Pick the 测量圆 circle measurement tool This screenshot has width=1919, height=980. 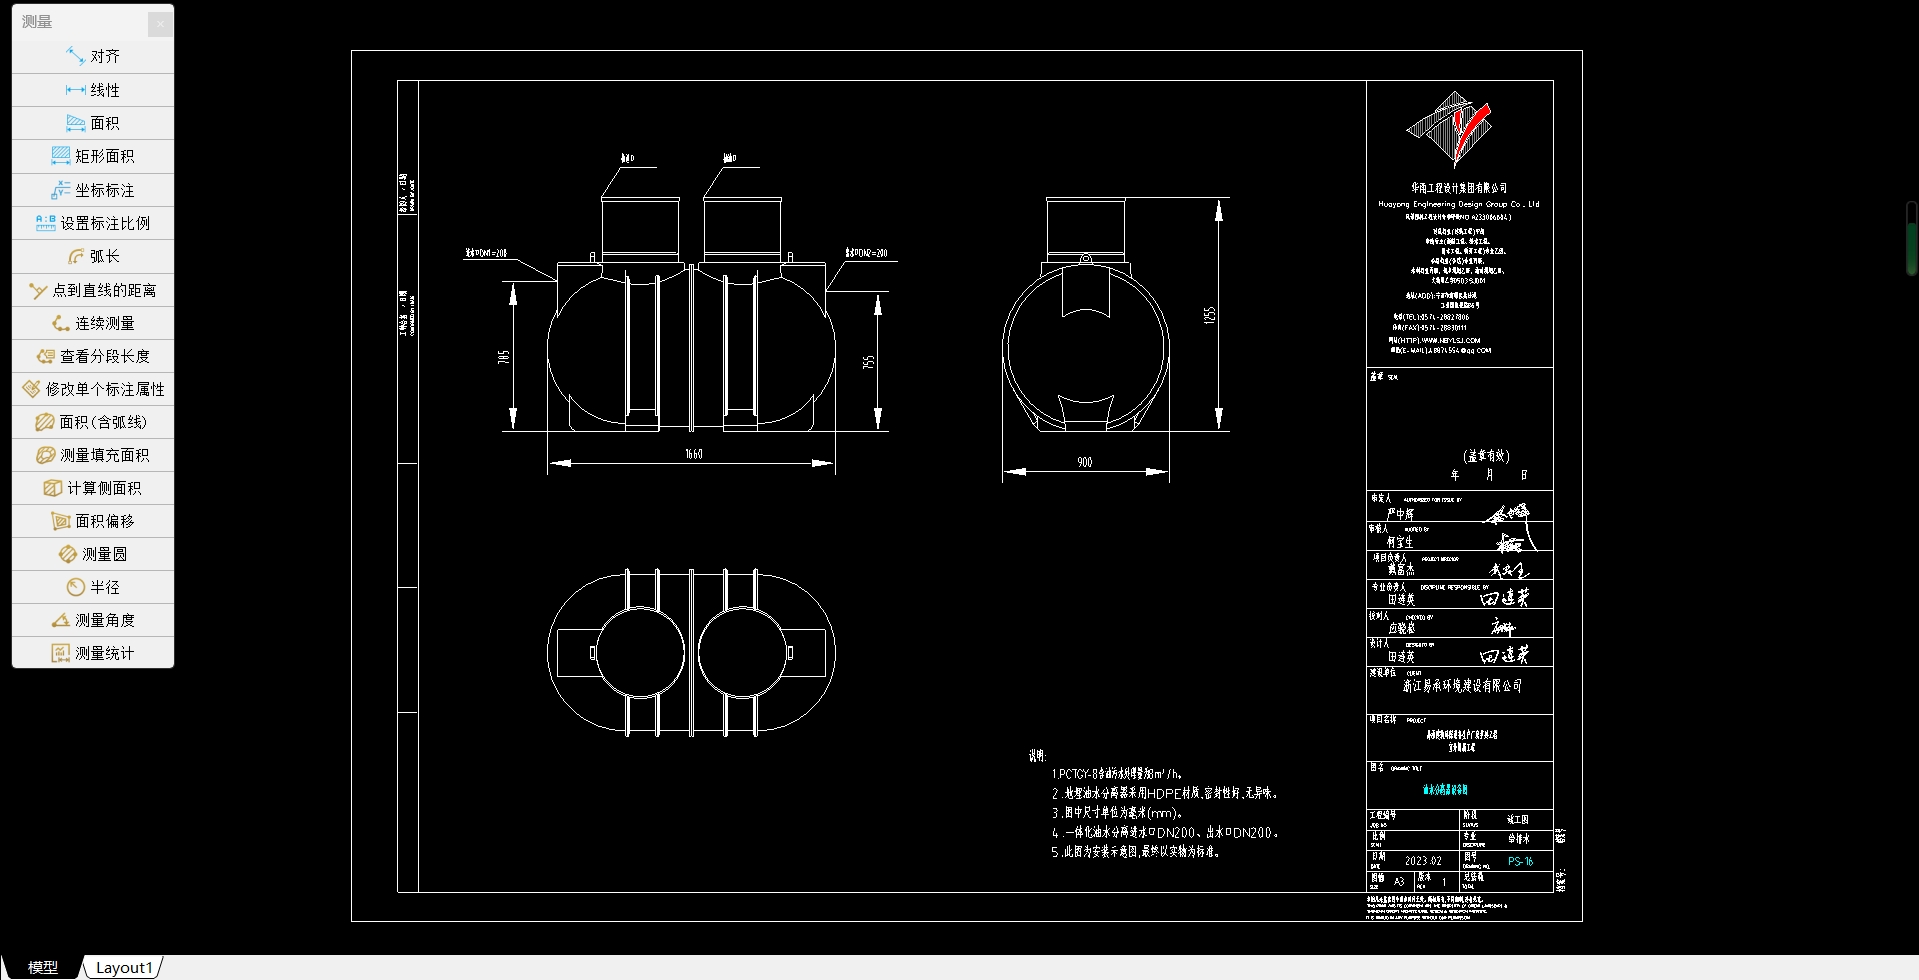click(93, 554)
